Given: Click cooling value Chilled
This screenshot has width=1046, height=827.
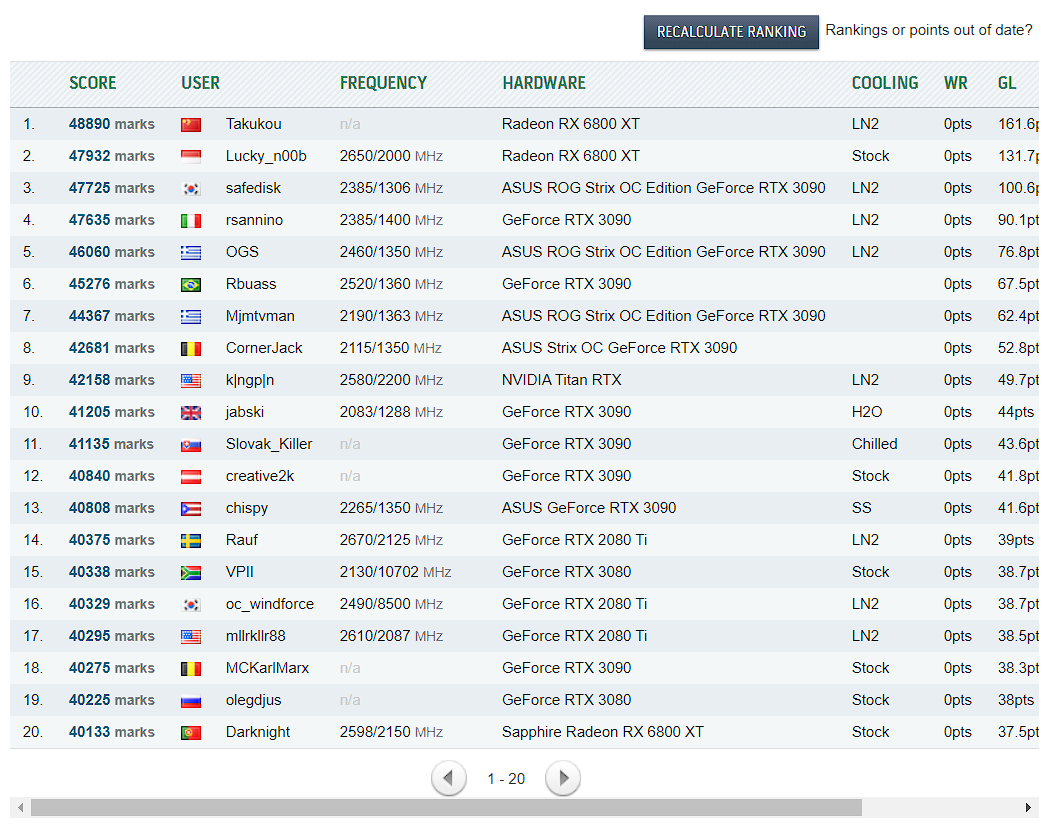Looking at the screenshot, I should click(x=874, y=444).
